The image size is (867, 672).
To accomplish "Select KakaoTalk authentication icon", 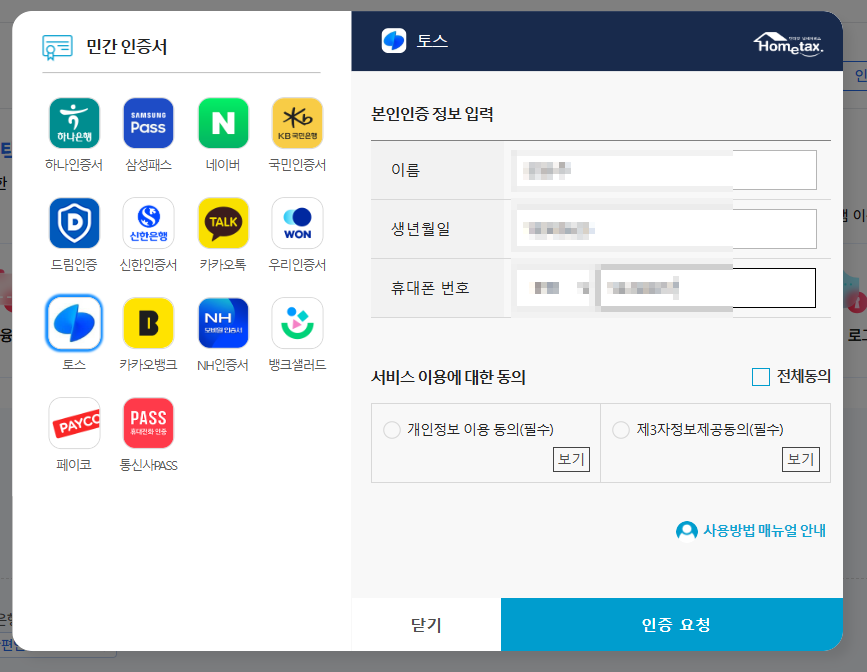I will [x=223, y=223].
